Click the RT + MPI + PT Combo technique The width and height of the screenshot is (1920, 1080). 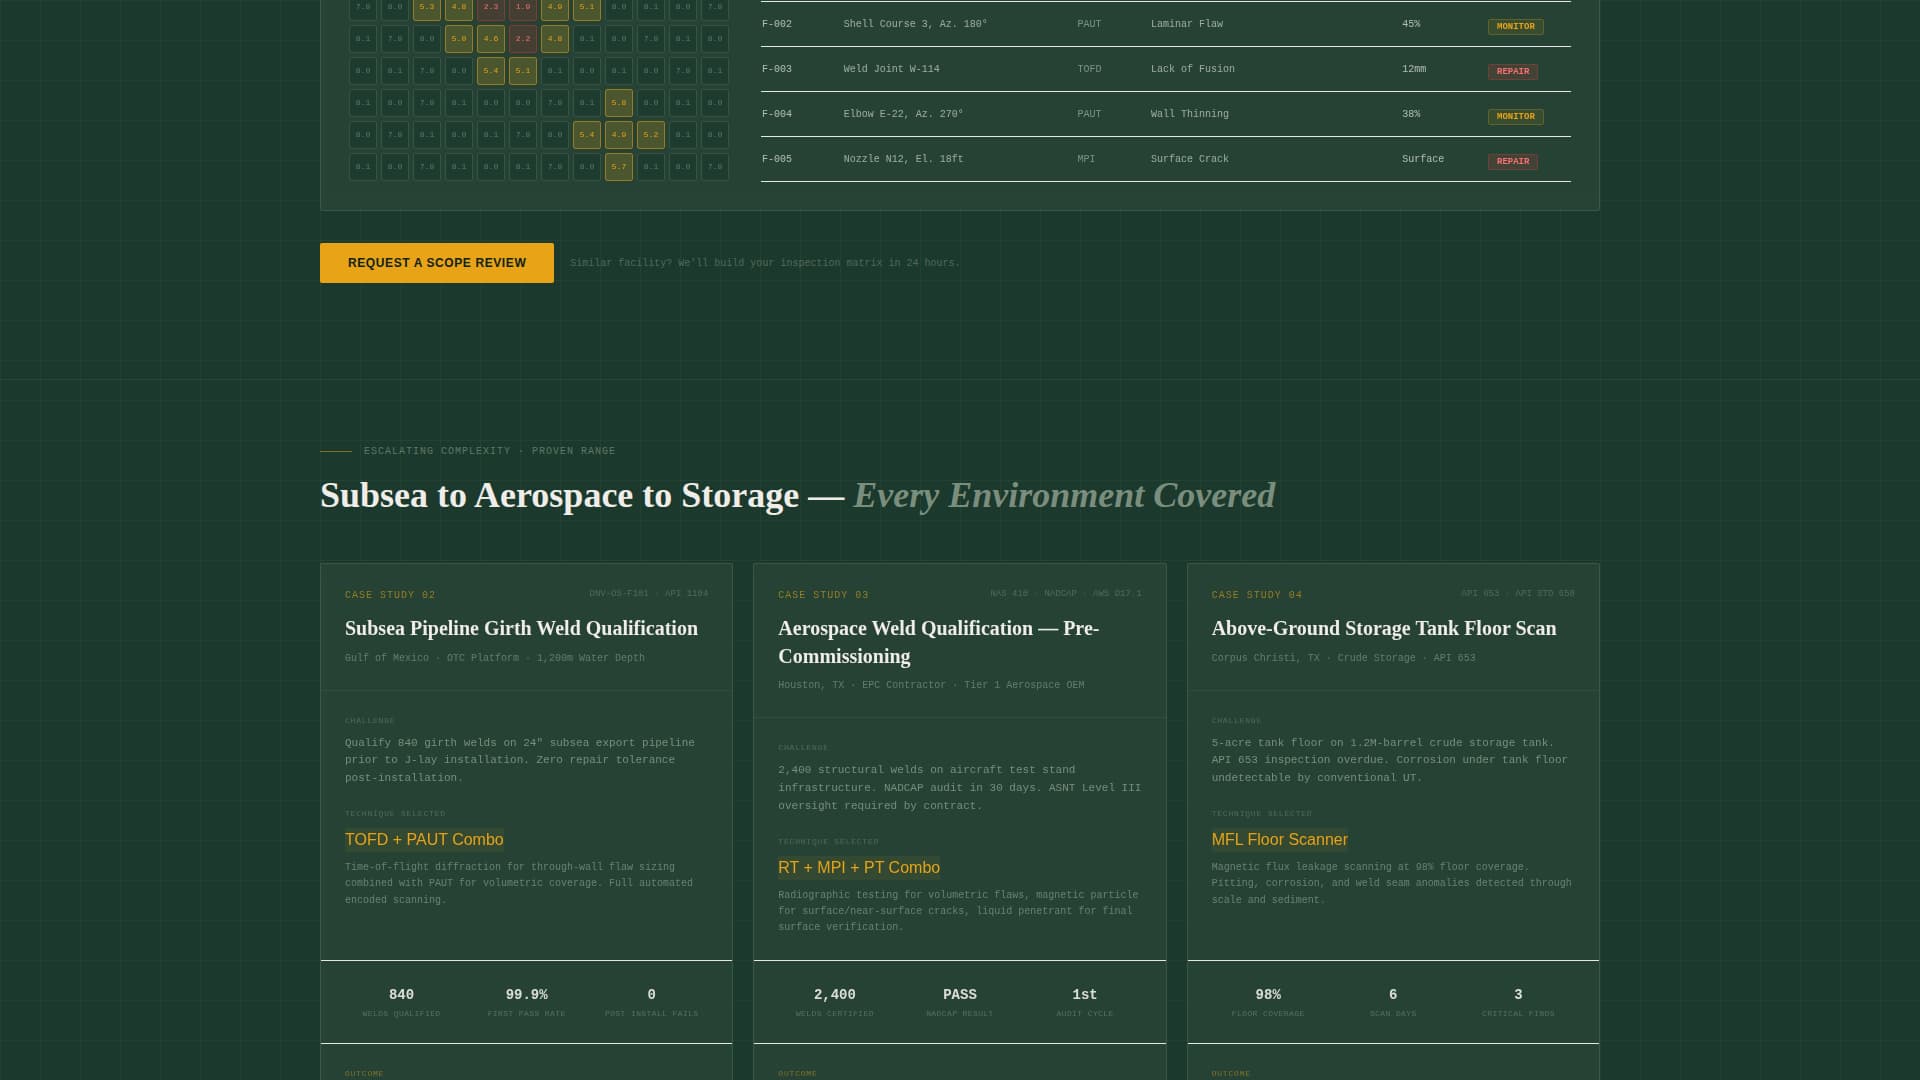[x=858, y=868]
